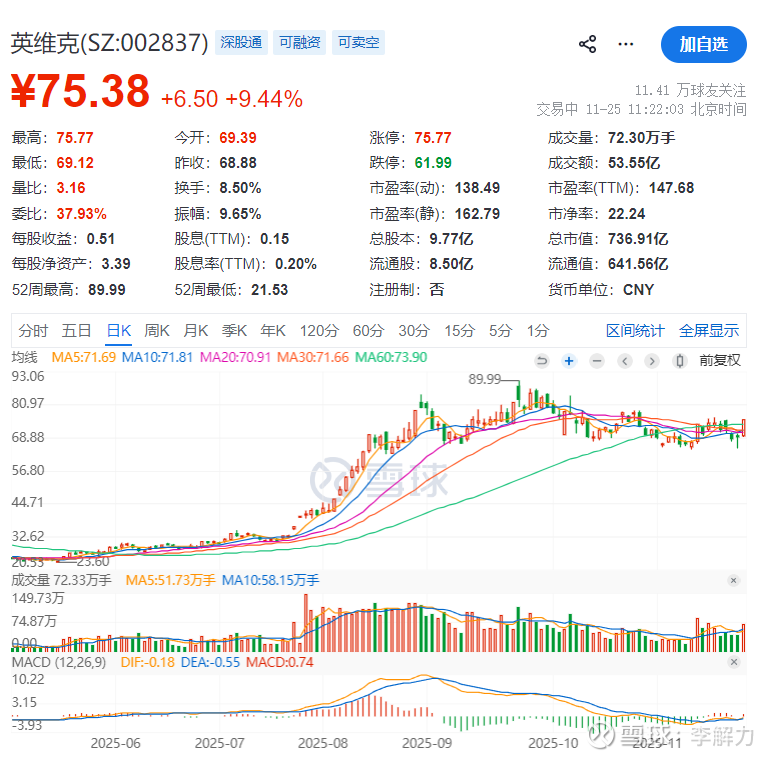This screenshot has height=760, width=778.
Task: Click the 可卖空 tag
Action: 358,43
